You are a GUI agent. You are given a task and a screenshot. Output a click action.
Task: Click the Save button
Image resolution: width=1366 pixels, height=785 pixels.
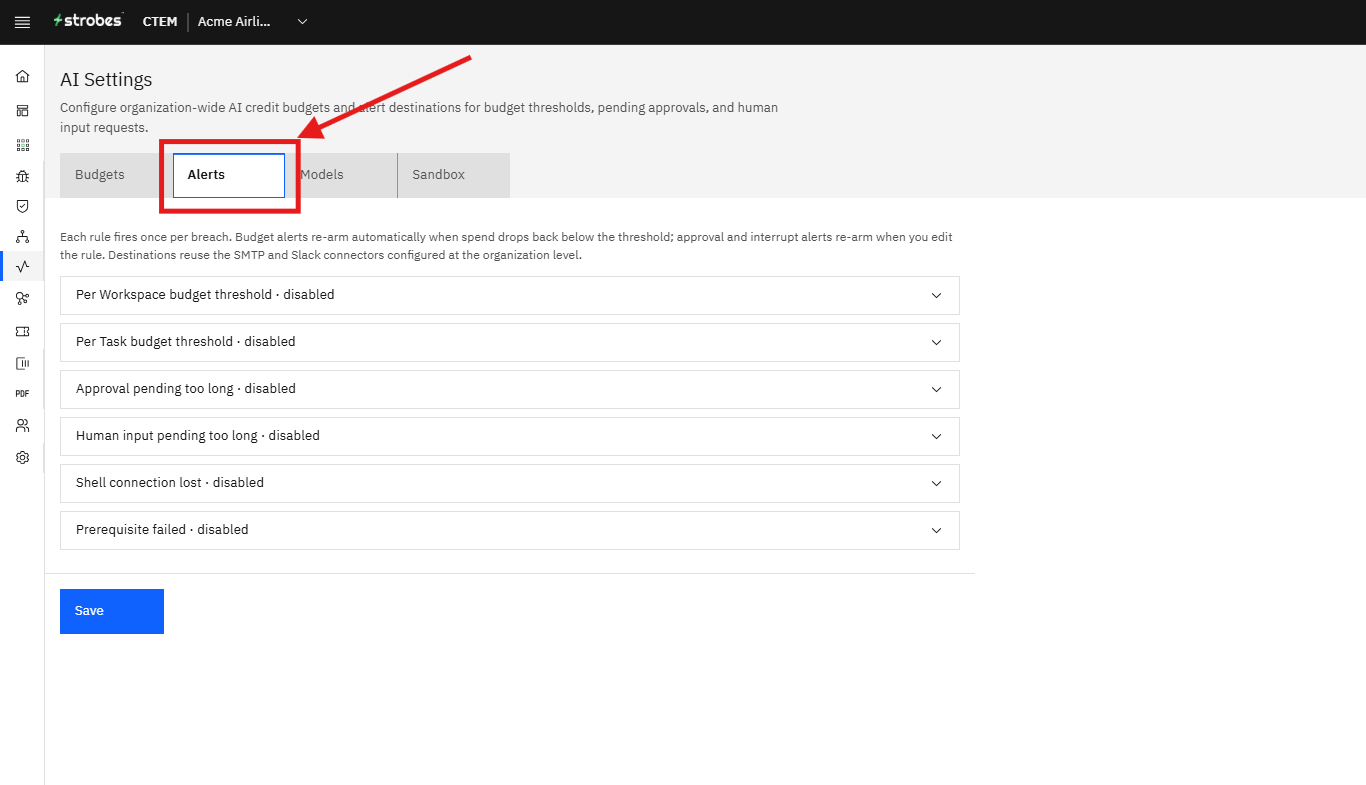[x=112, y=611]
